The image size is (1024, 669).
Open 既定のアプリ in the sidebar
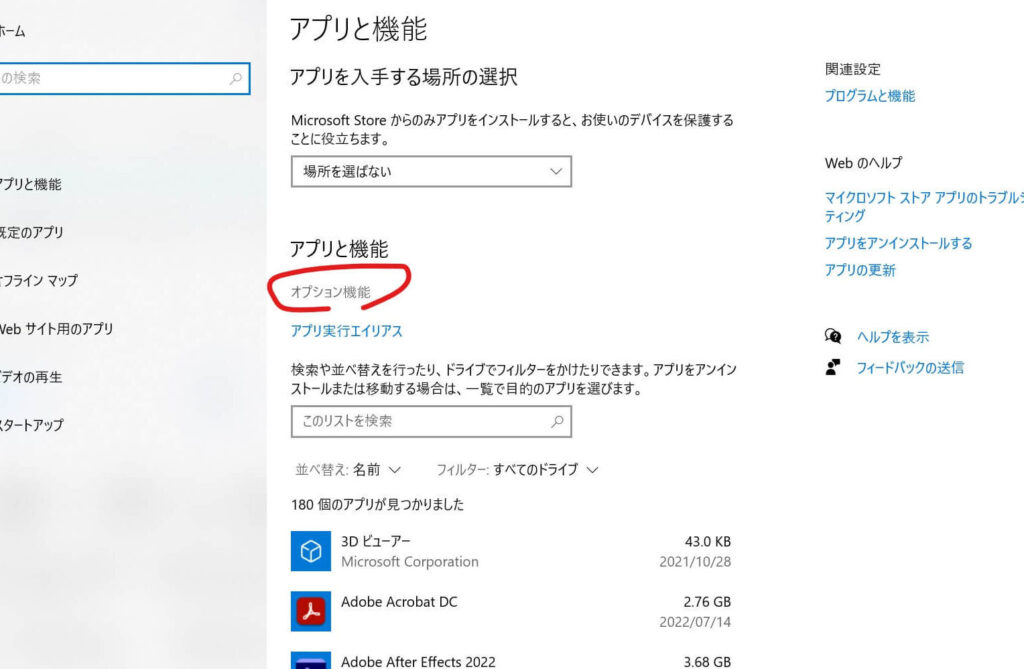click(32, 232)
